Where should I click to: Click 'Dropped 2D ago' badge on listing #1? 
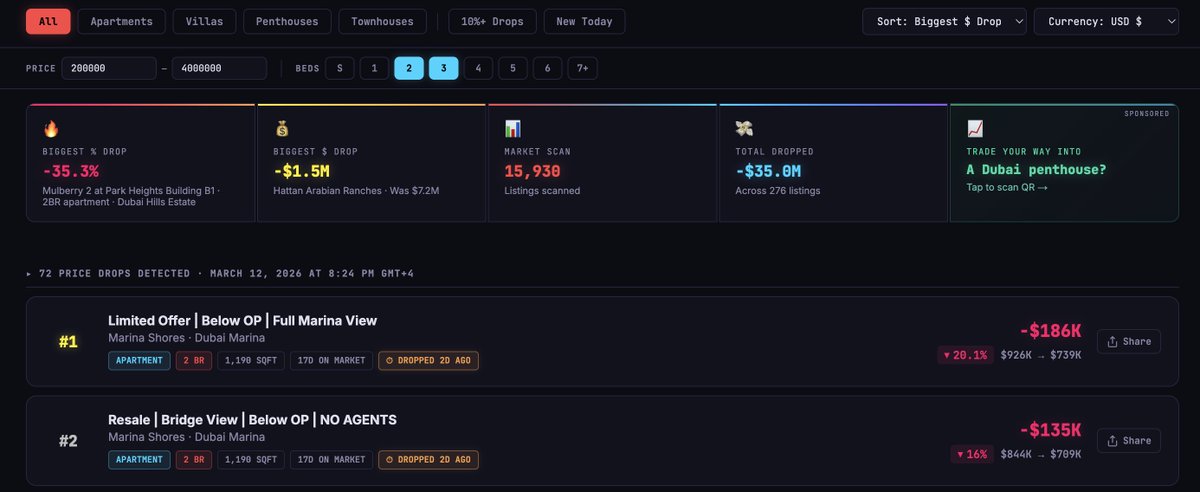[x=428, y=360]
